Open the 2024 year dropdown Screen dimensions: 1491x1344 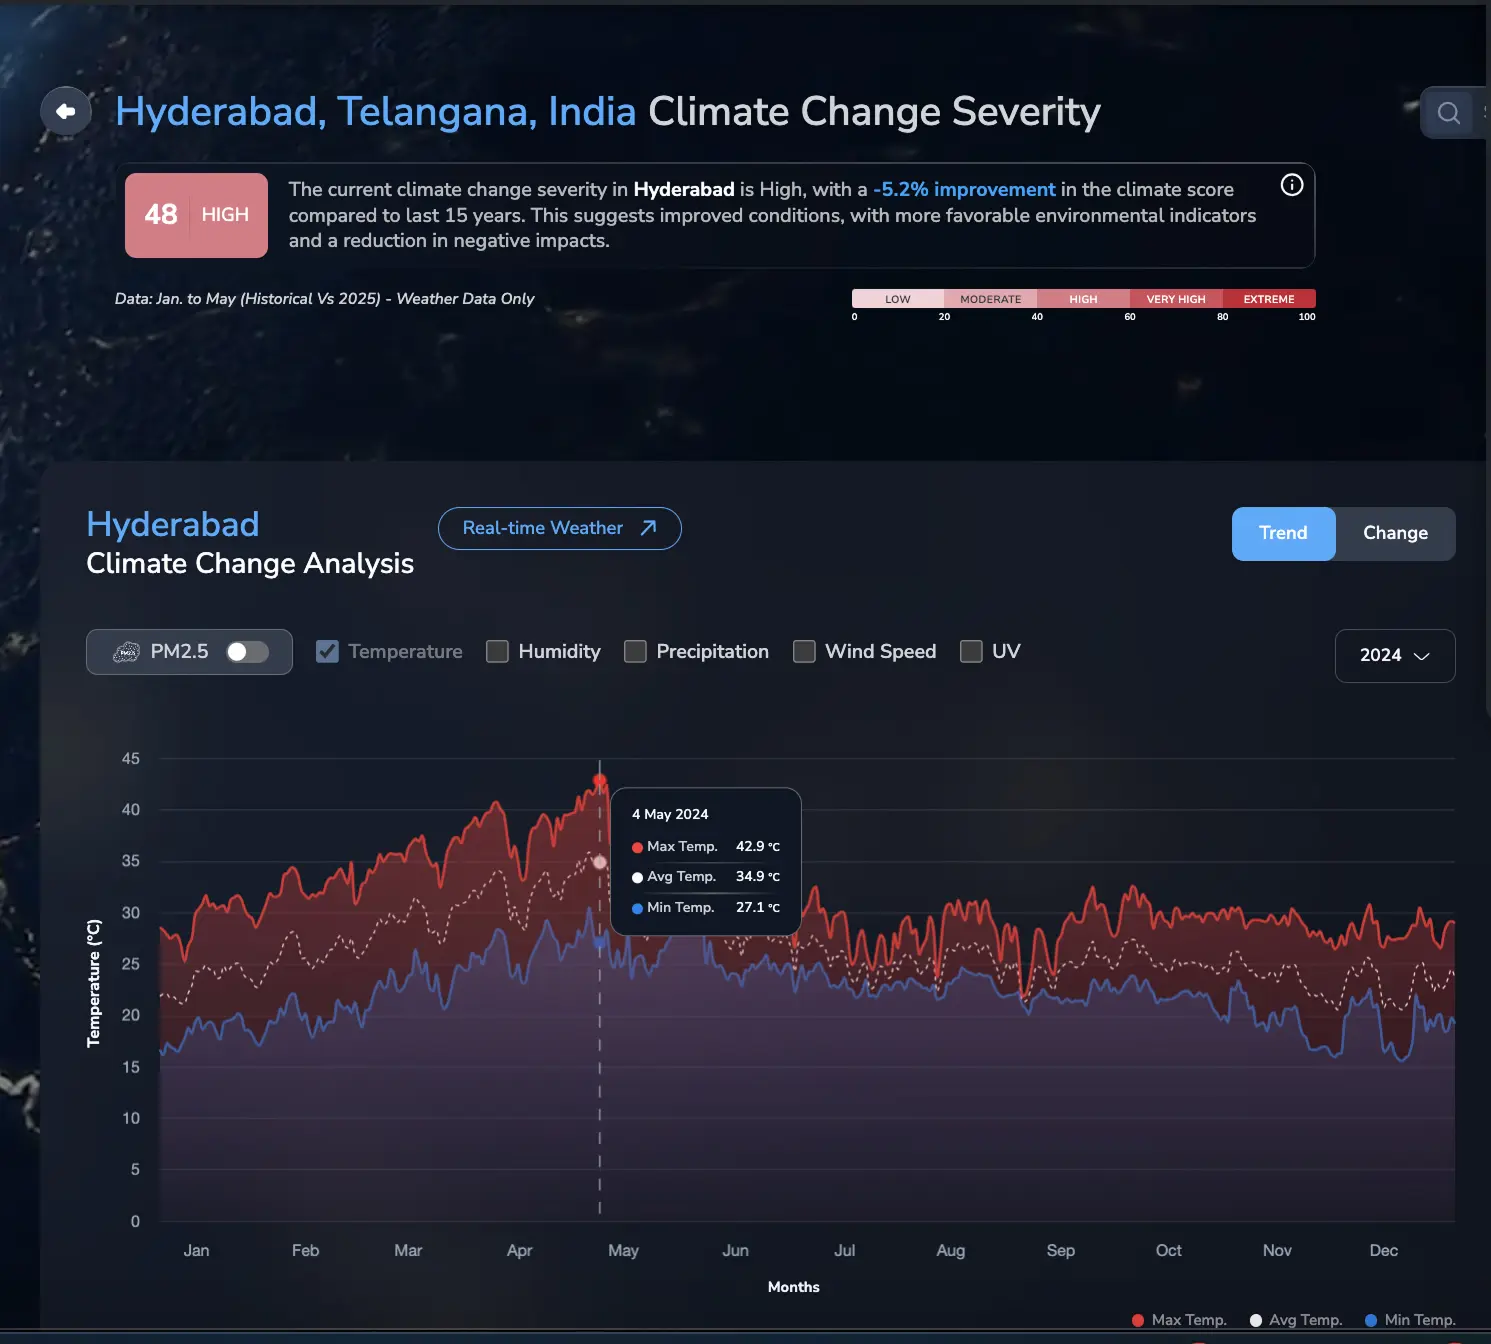tap(1395, 656)
